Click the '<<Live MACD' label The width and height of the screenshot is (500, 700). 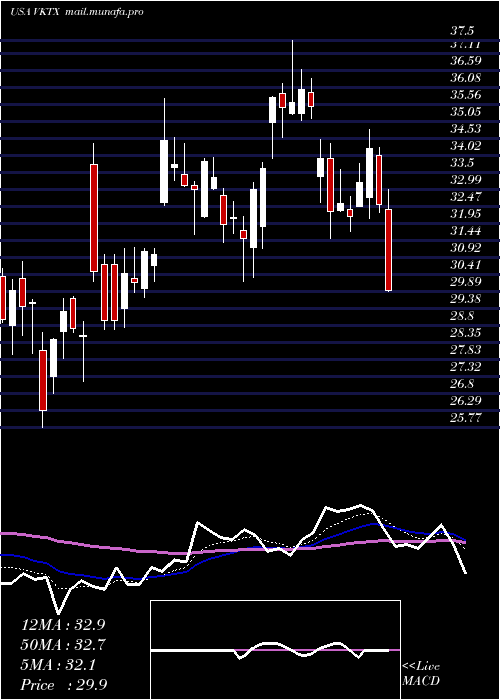coord(421,674)
